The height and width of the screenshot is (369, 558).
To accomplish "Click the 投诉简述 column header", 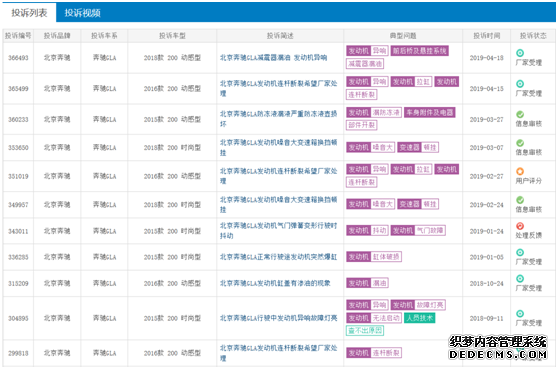I will [280, 36].
